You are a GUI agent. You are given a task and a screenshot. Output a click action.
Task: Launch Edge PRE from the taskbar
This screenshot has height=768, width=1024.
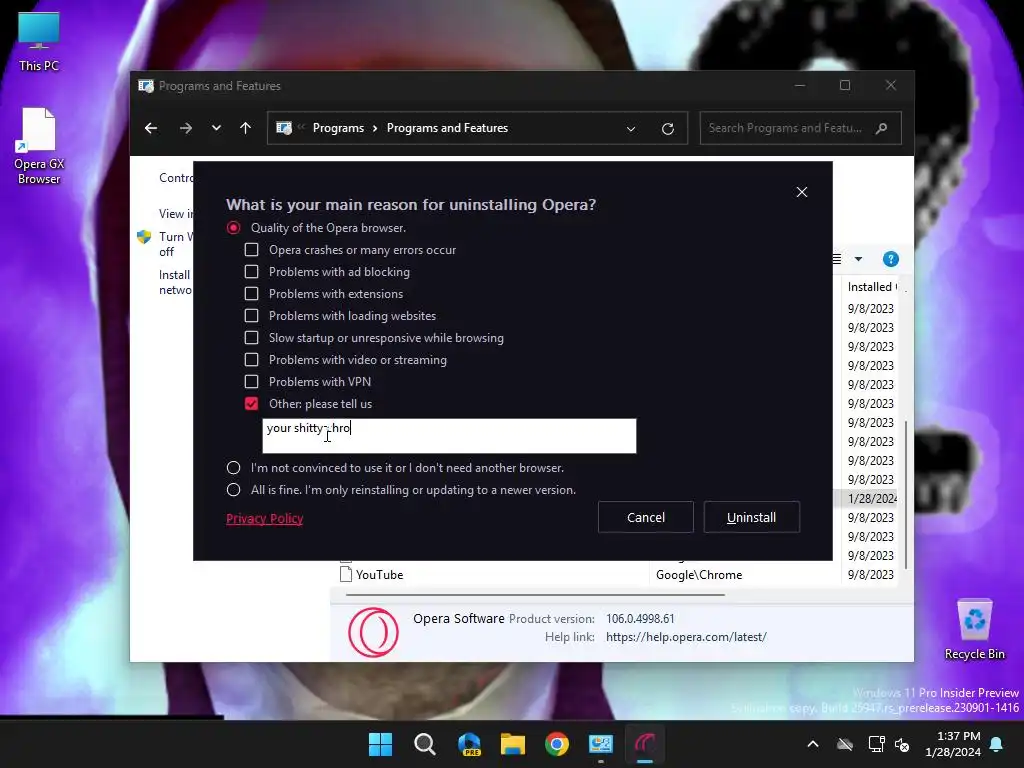click(x=469, y=744)
